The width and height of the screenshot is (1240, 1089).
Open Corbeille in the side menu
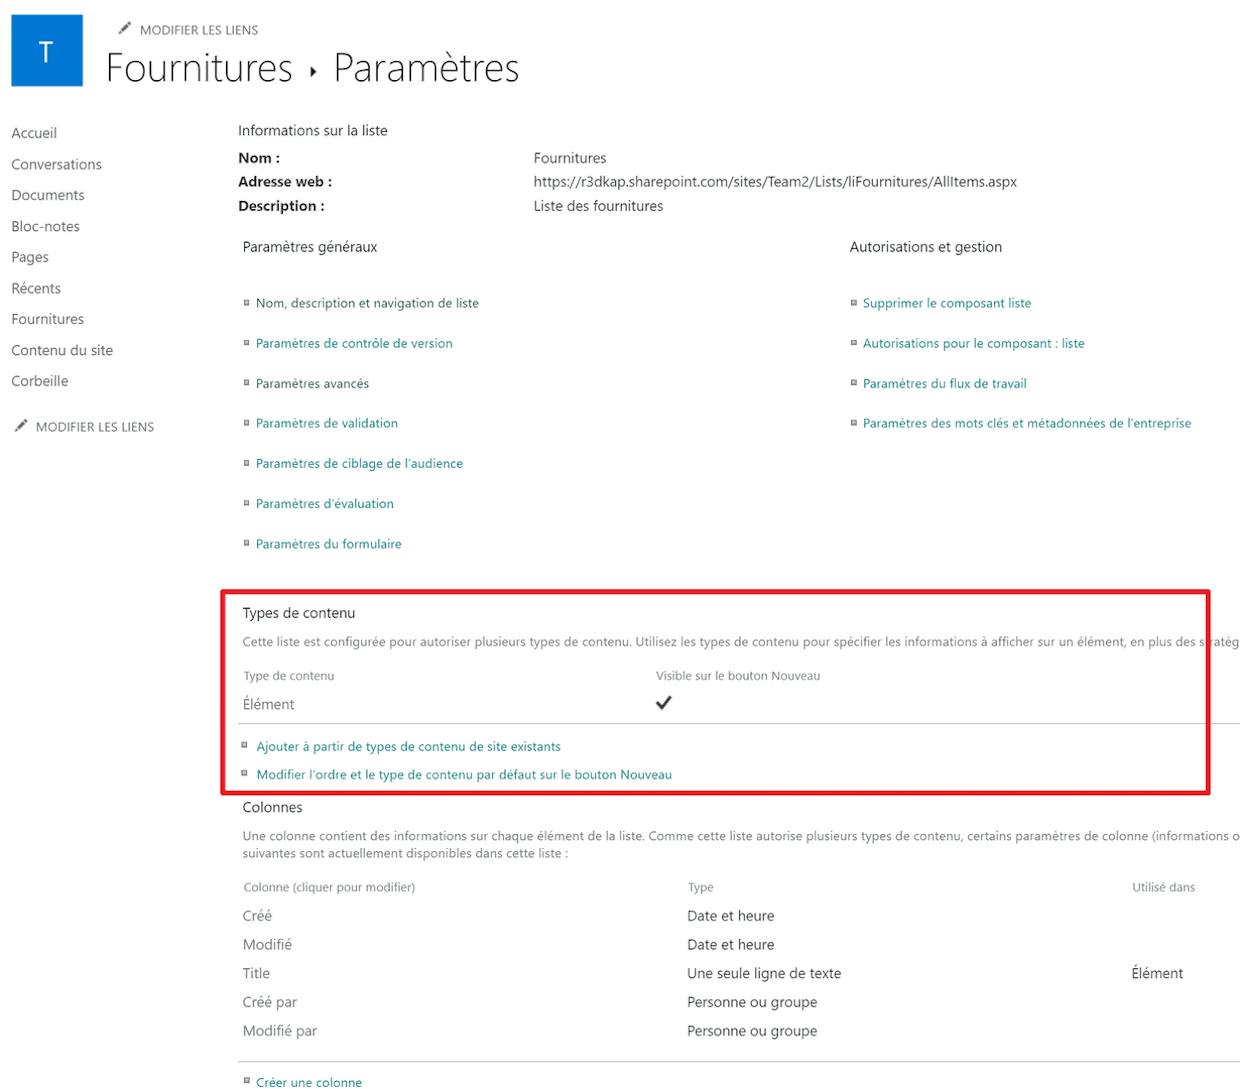40,381
